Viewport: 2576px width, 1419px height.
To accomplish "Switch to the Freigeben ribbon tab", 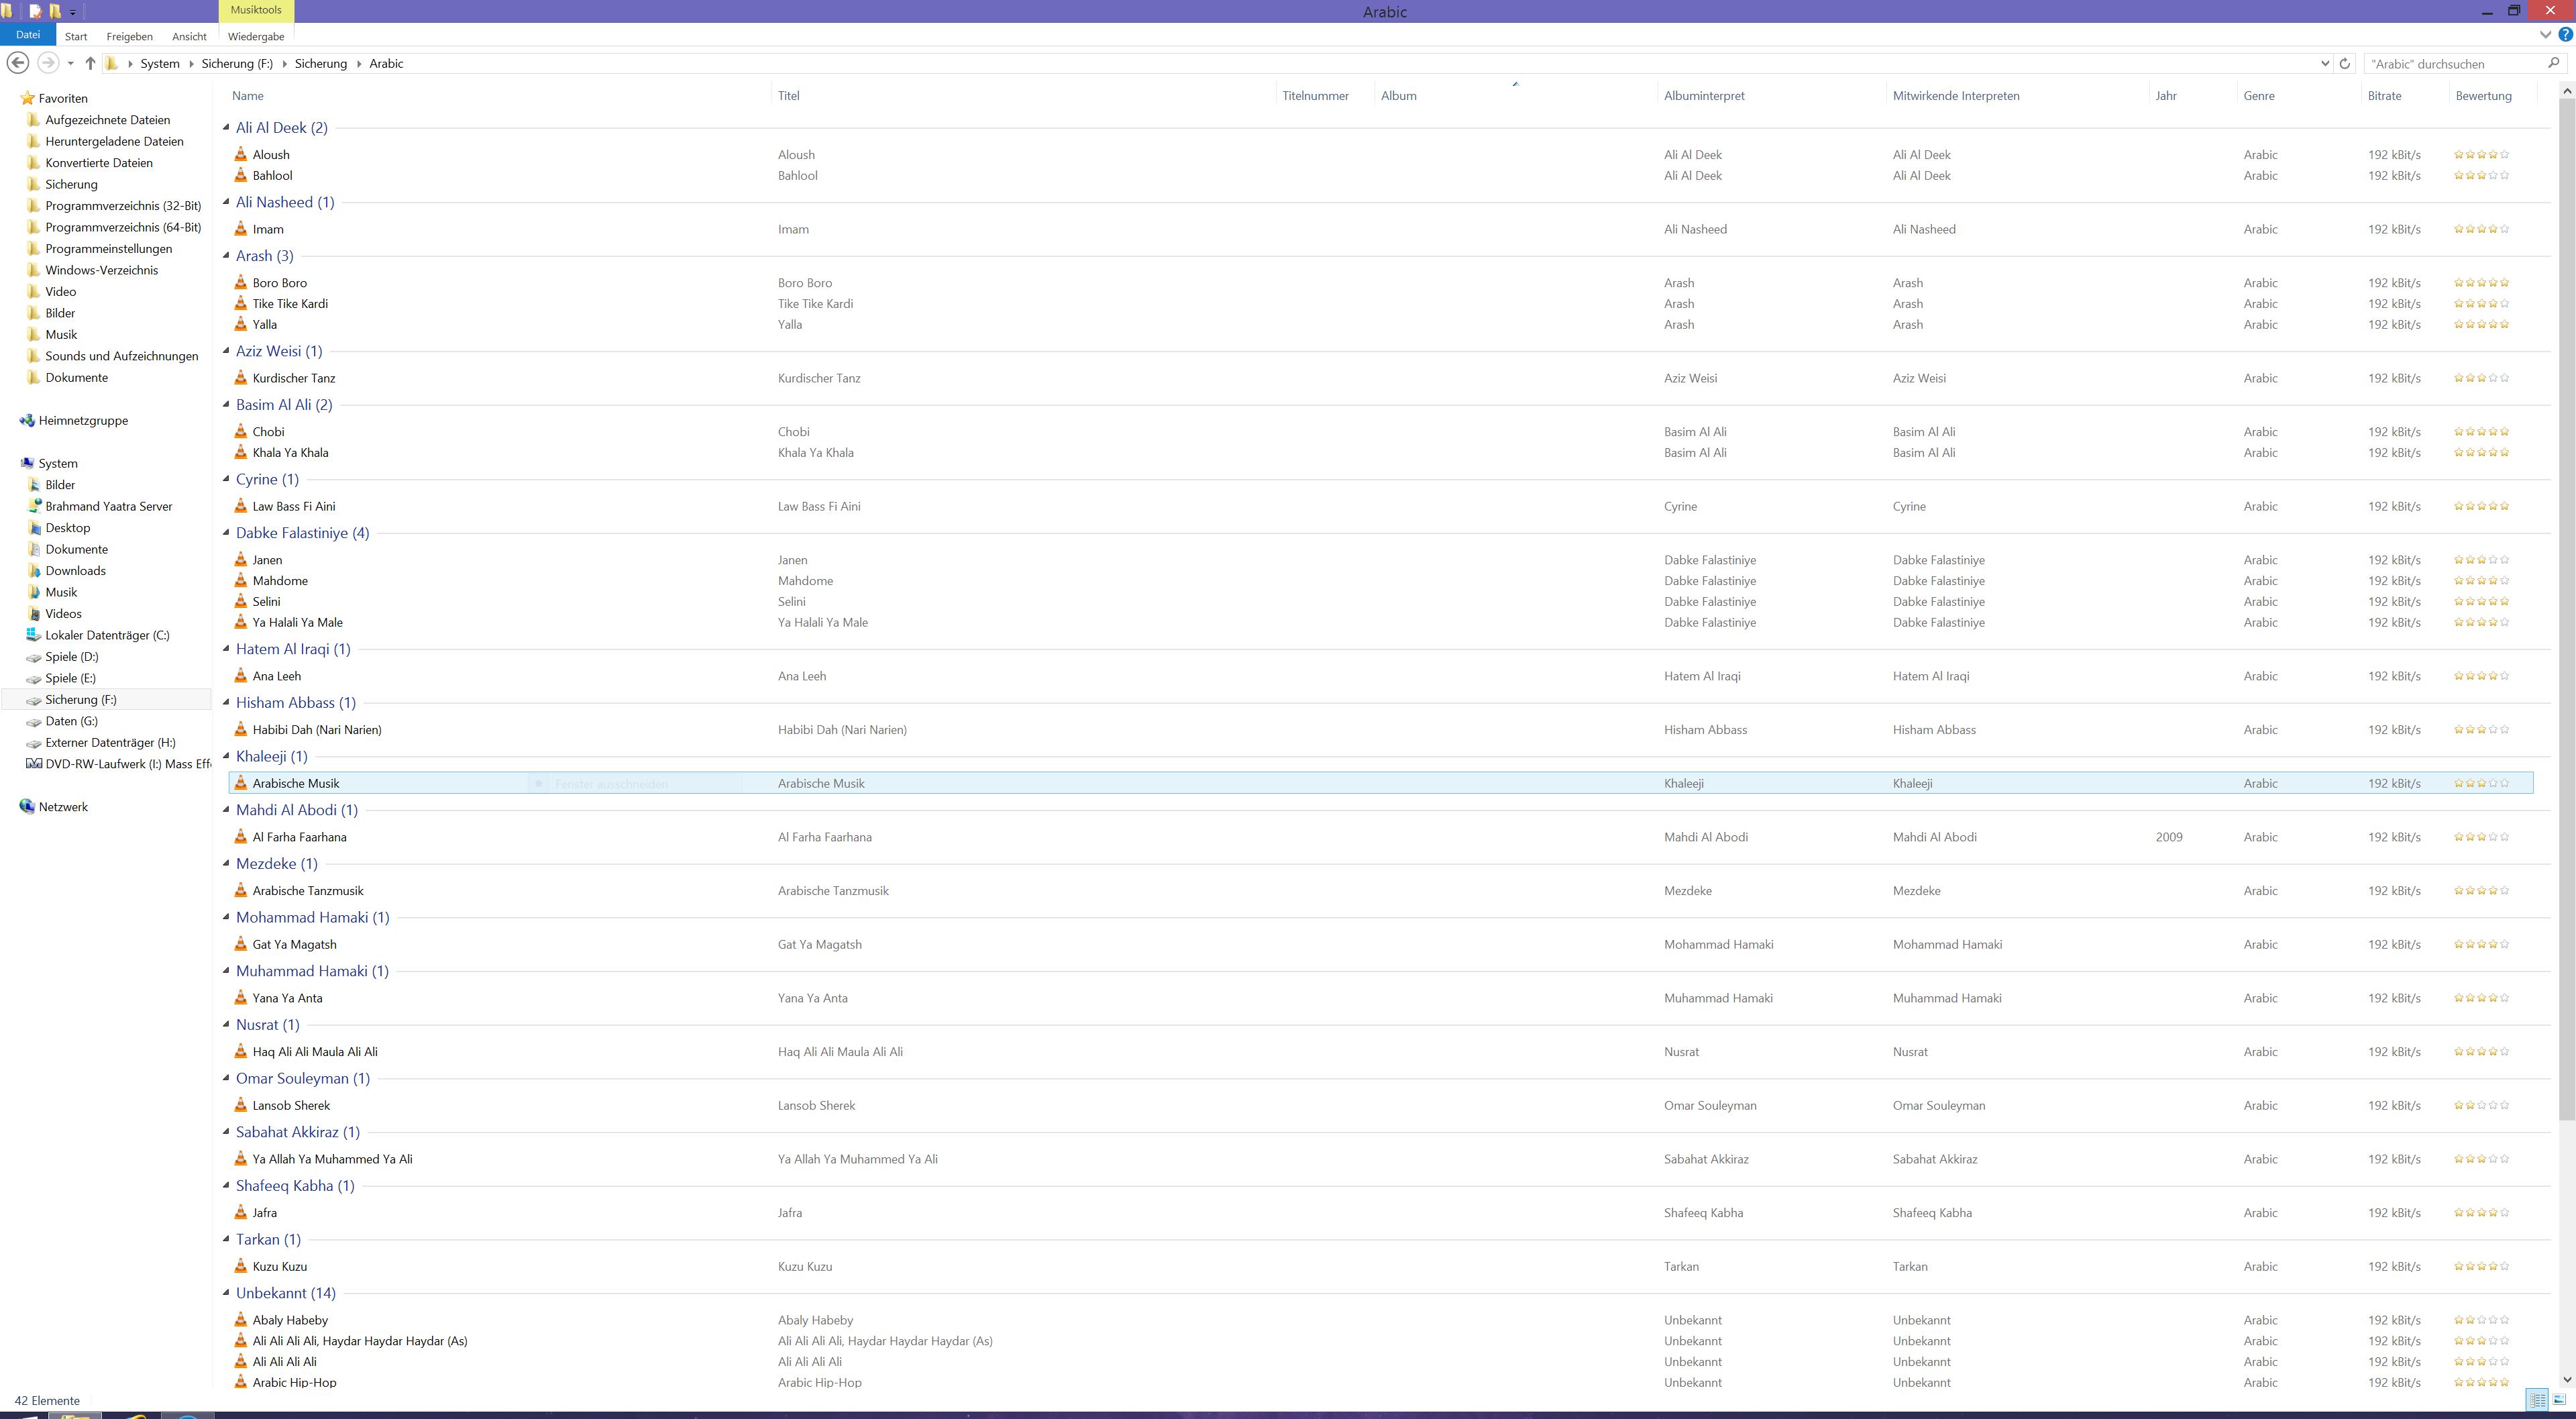I will pos(130,36).
